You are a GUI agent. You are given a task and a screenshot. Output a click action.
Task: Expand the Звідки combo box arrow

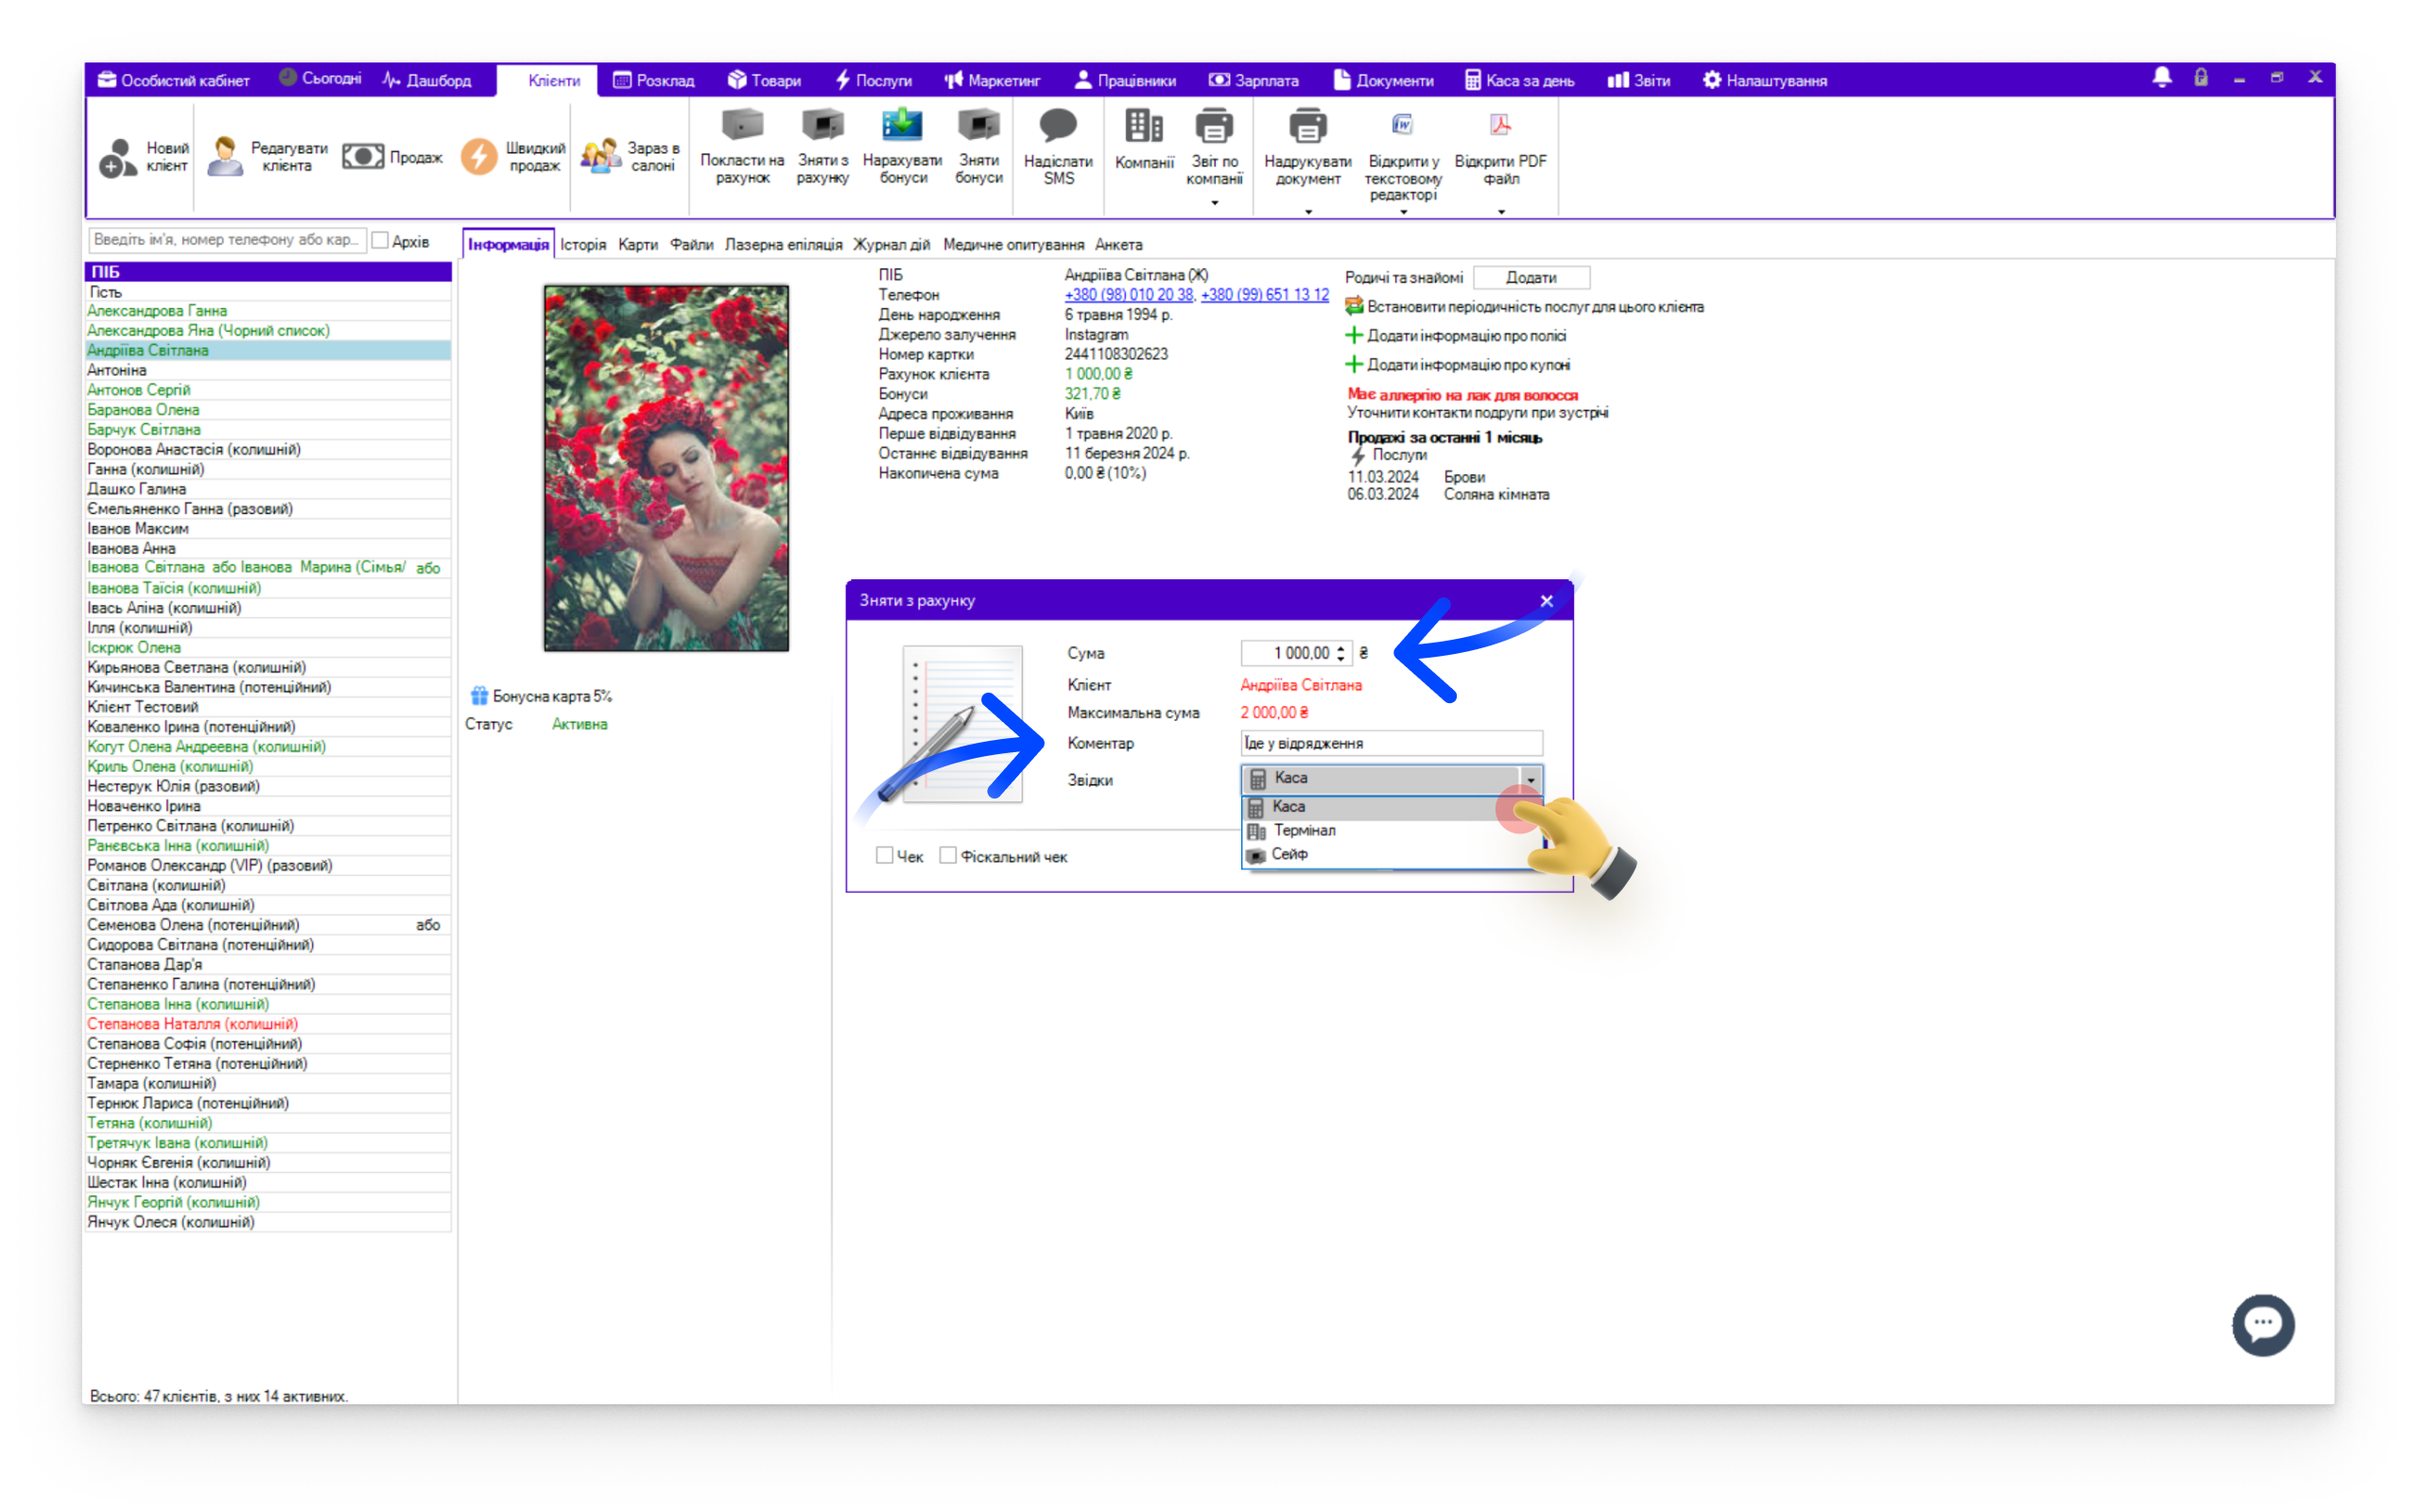click(x=1530, y=778)
